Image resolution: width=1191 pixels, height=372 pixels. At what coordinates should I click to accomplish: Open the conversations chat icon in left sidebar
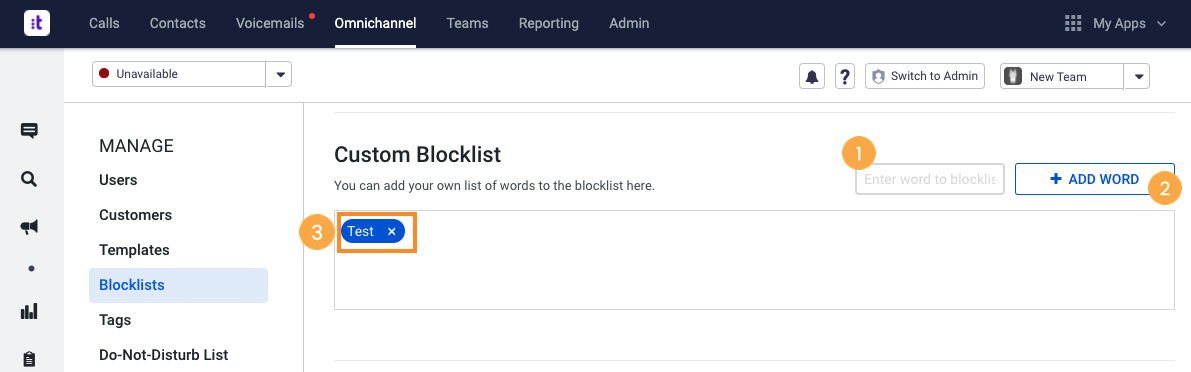point(29,131)
